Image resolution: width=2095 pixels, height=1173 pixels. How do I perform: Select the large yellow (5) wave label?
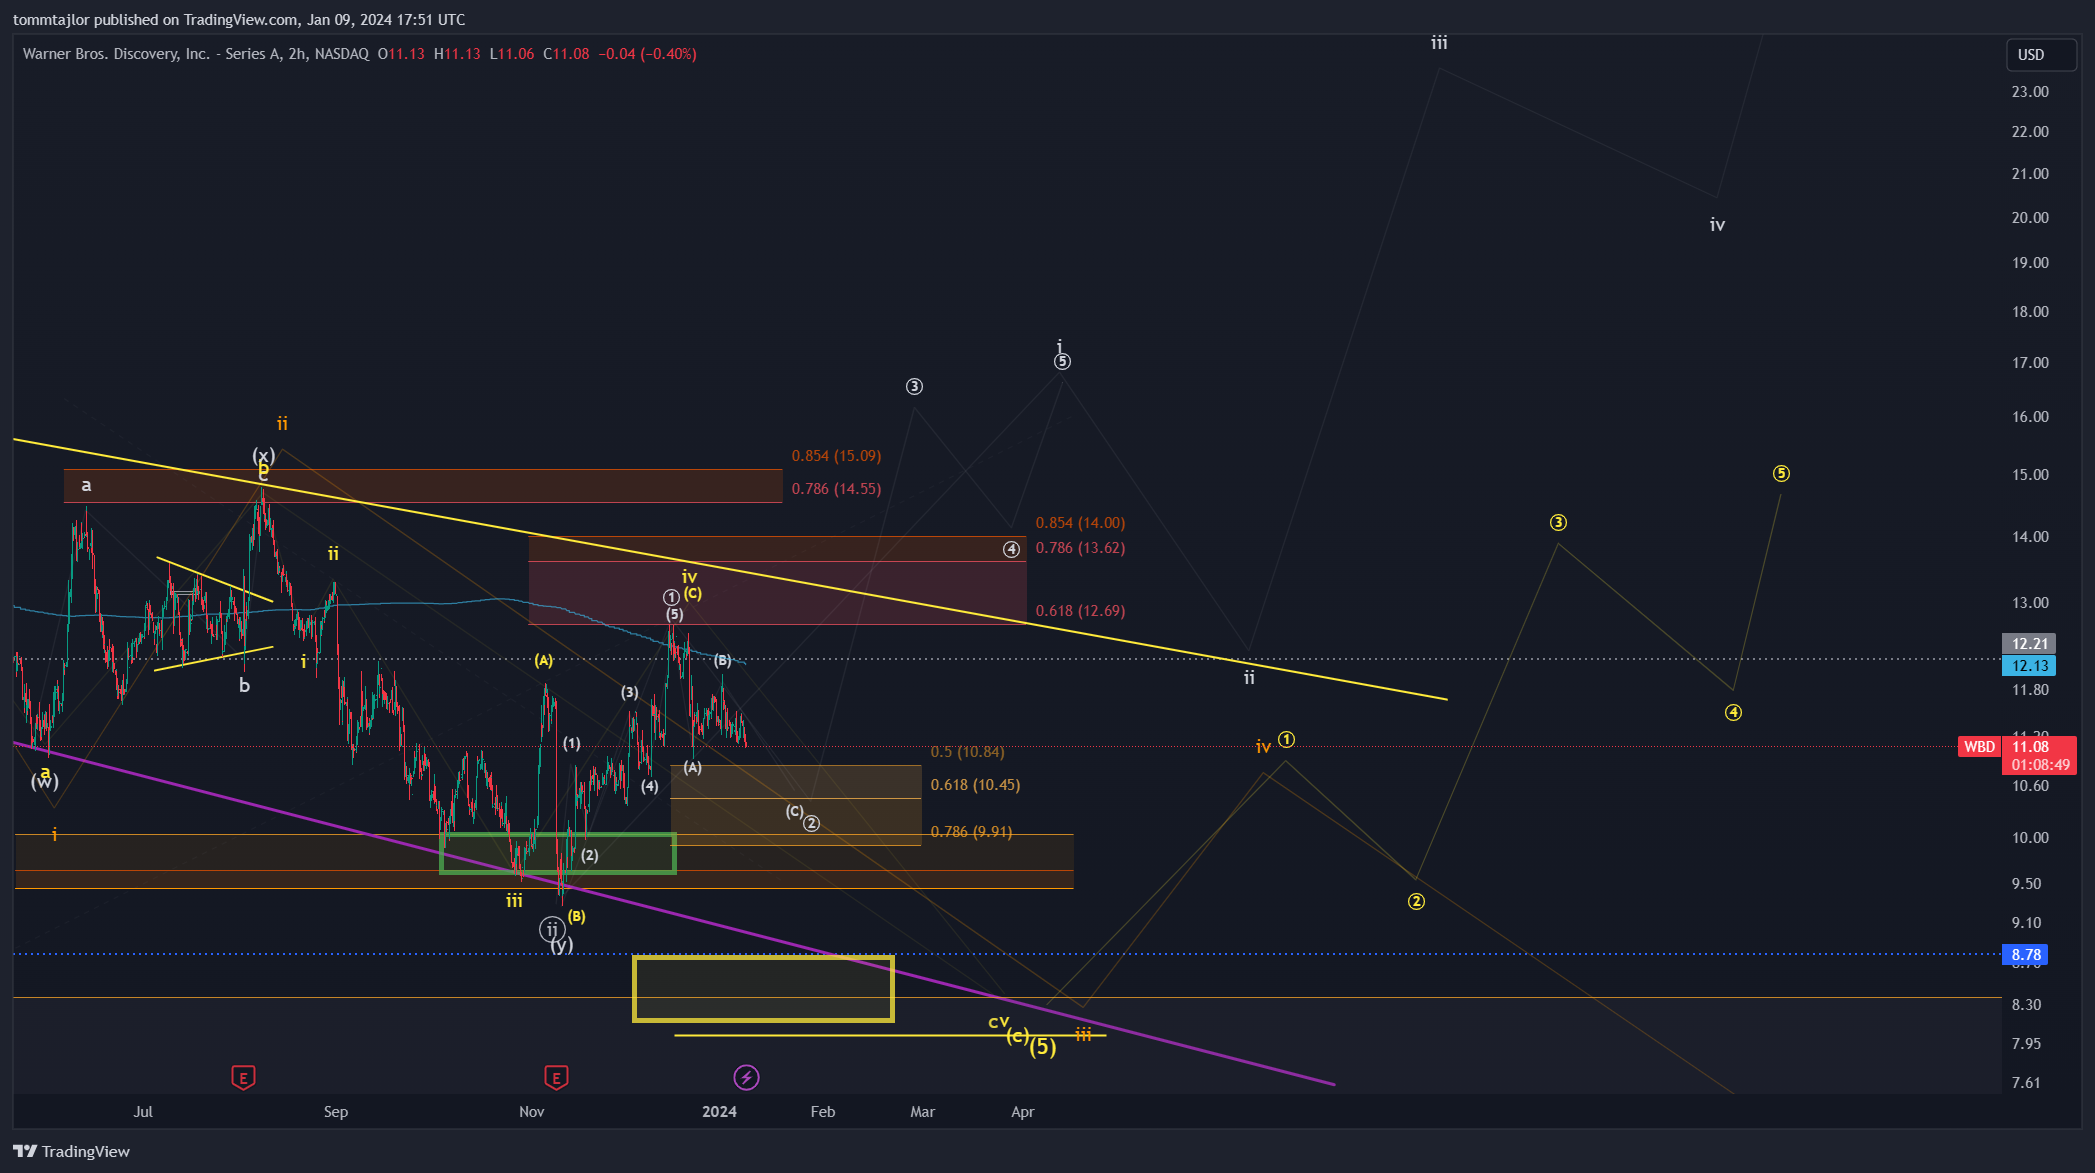[x=1043, y=1047]
